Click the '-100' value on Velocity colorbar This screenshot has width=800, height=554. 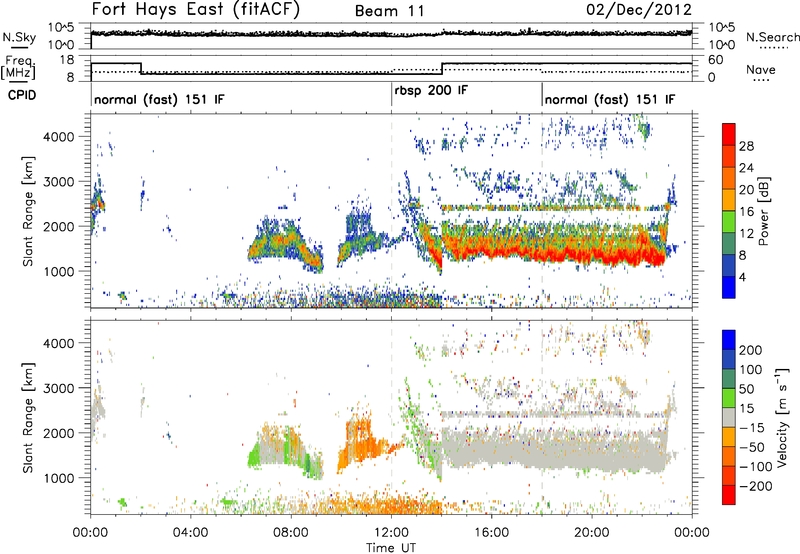755,467
